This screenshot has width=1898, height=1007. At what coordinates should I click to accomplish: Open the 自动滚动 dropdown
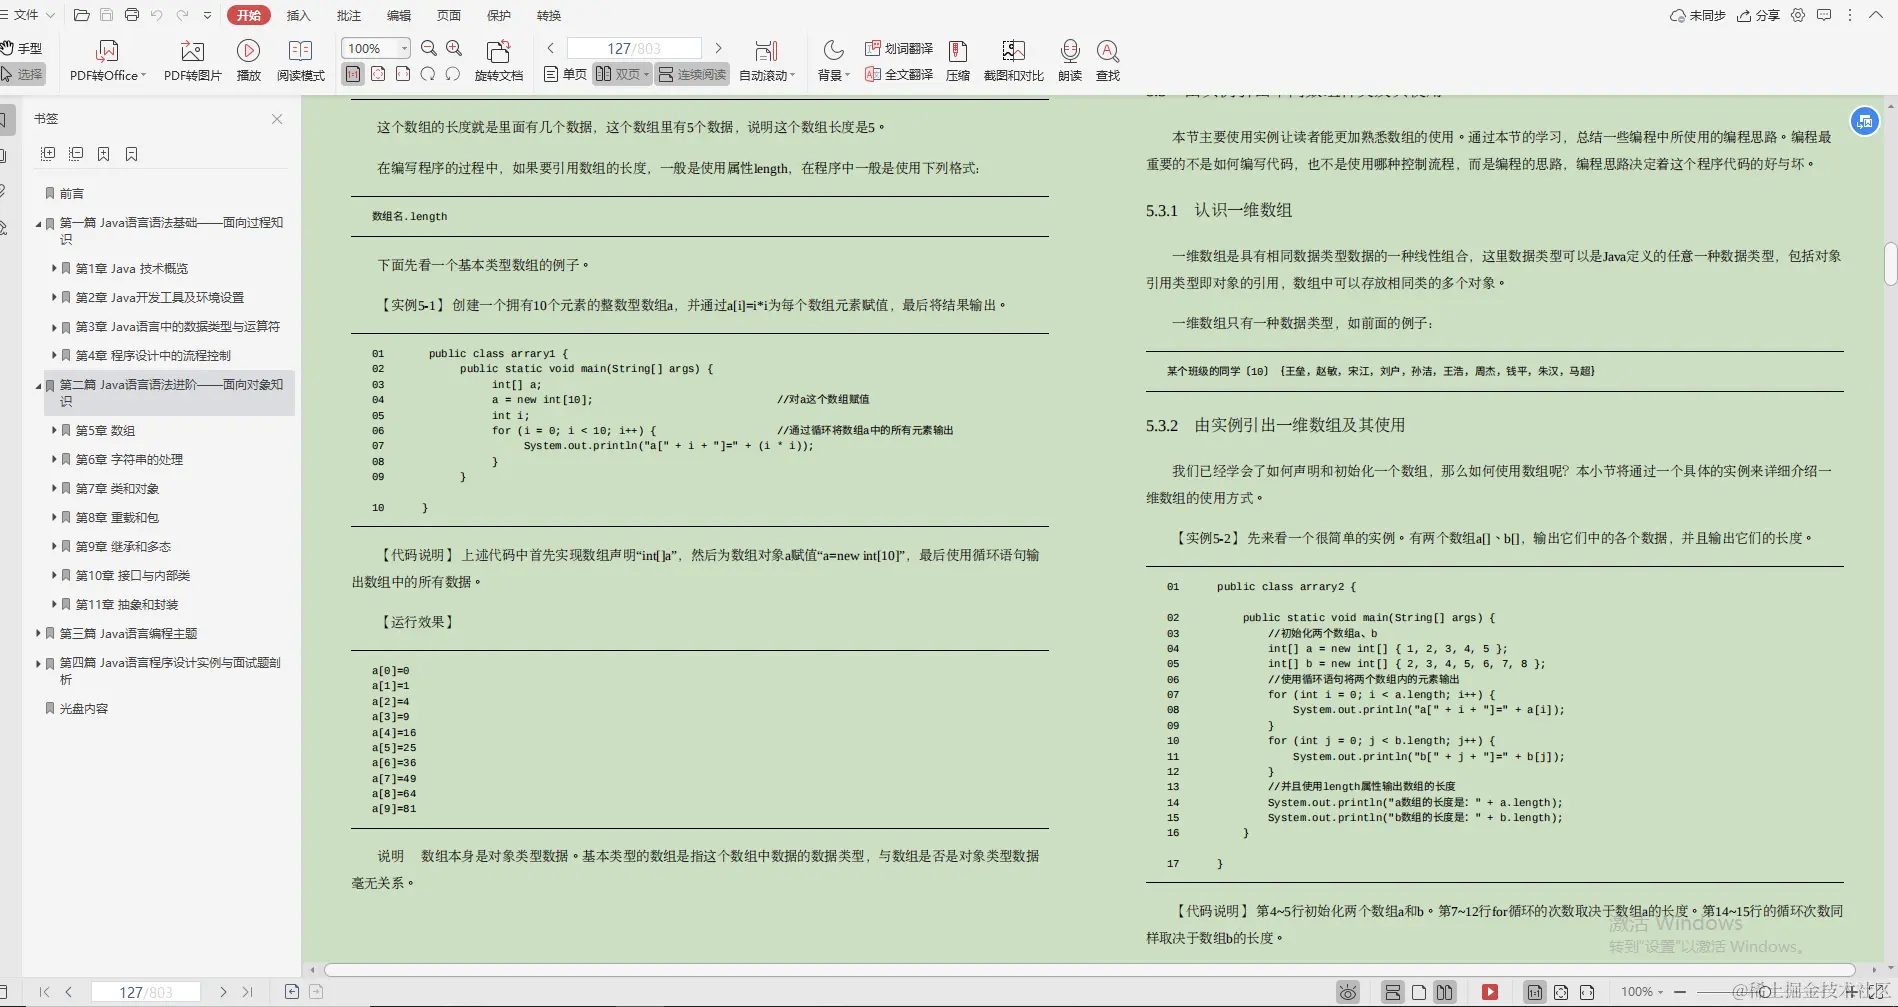pyautogui.click(x=765, y=73)
